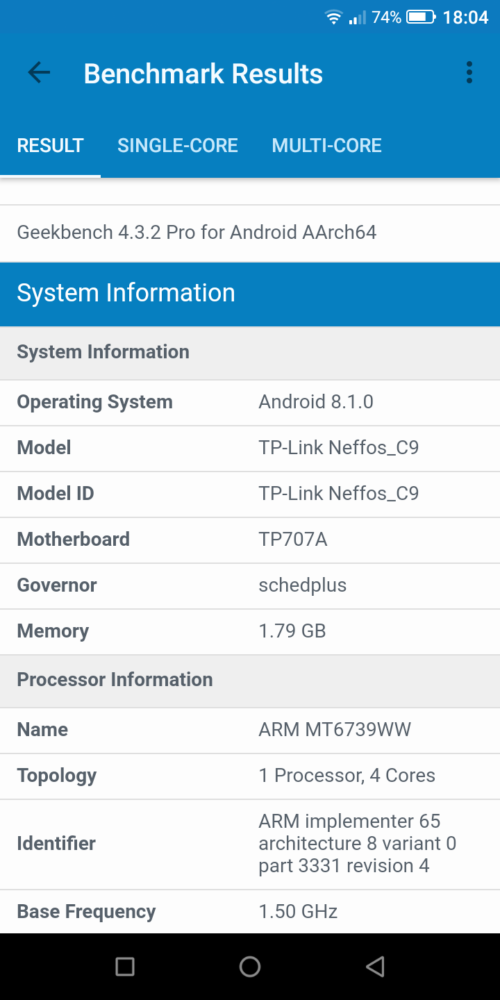Tap the processor Name label

[x=42, y=730]
